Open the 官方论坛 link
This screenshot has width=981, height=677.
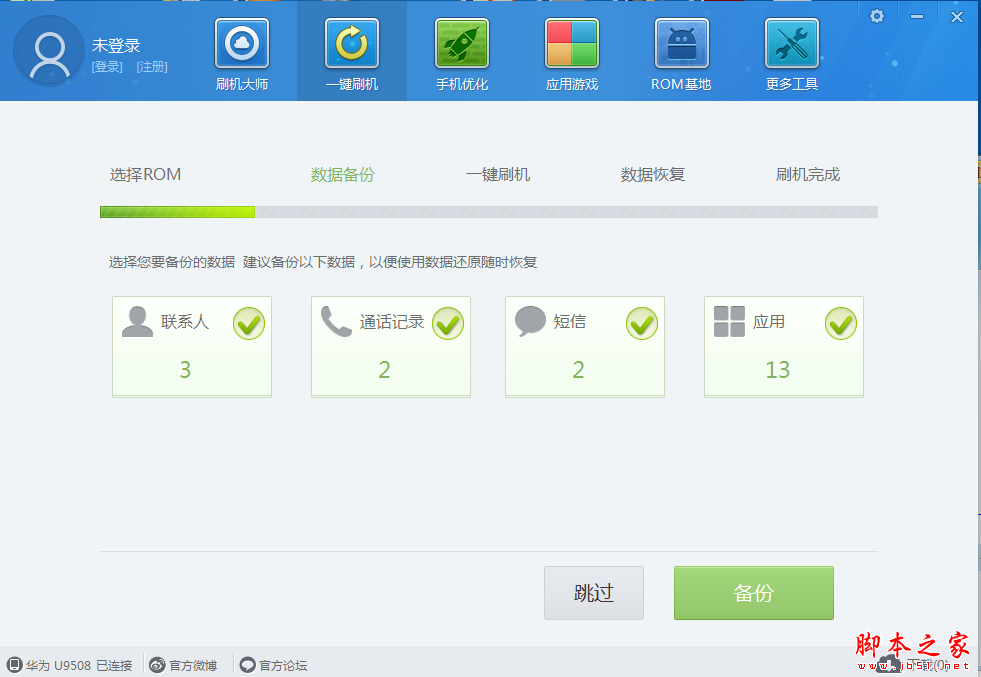[283, 665]
